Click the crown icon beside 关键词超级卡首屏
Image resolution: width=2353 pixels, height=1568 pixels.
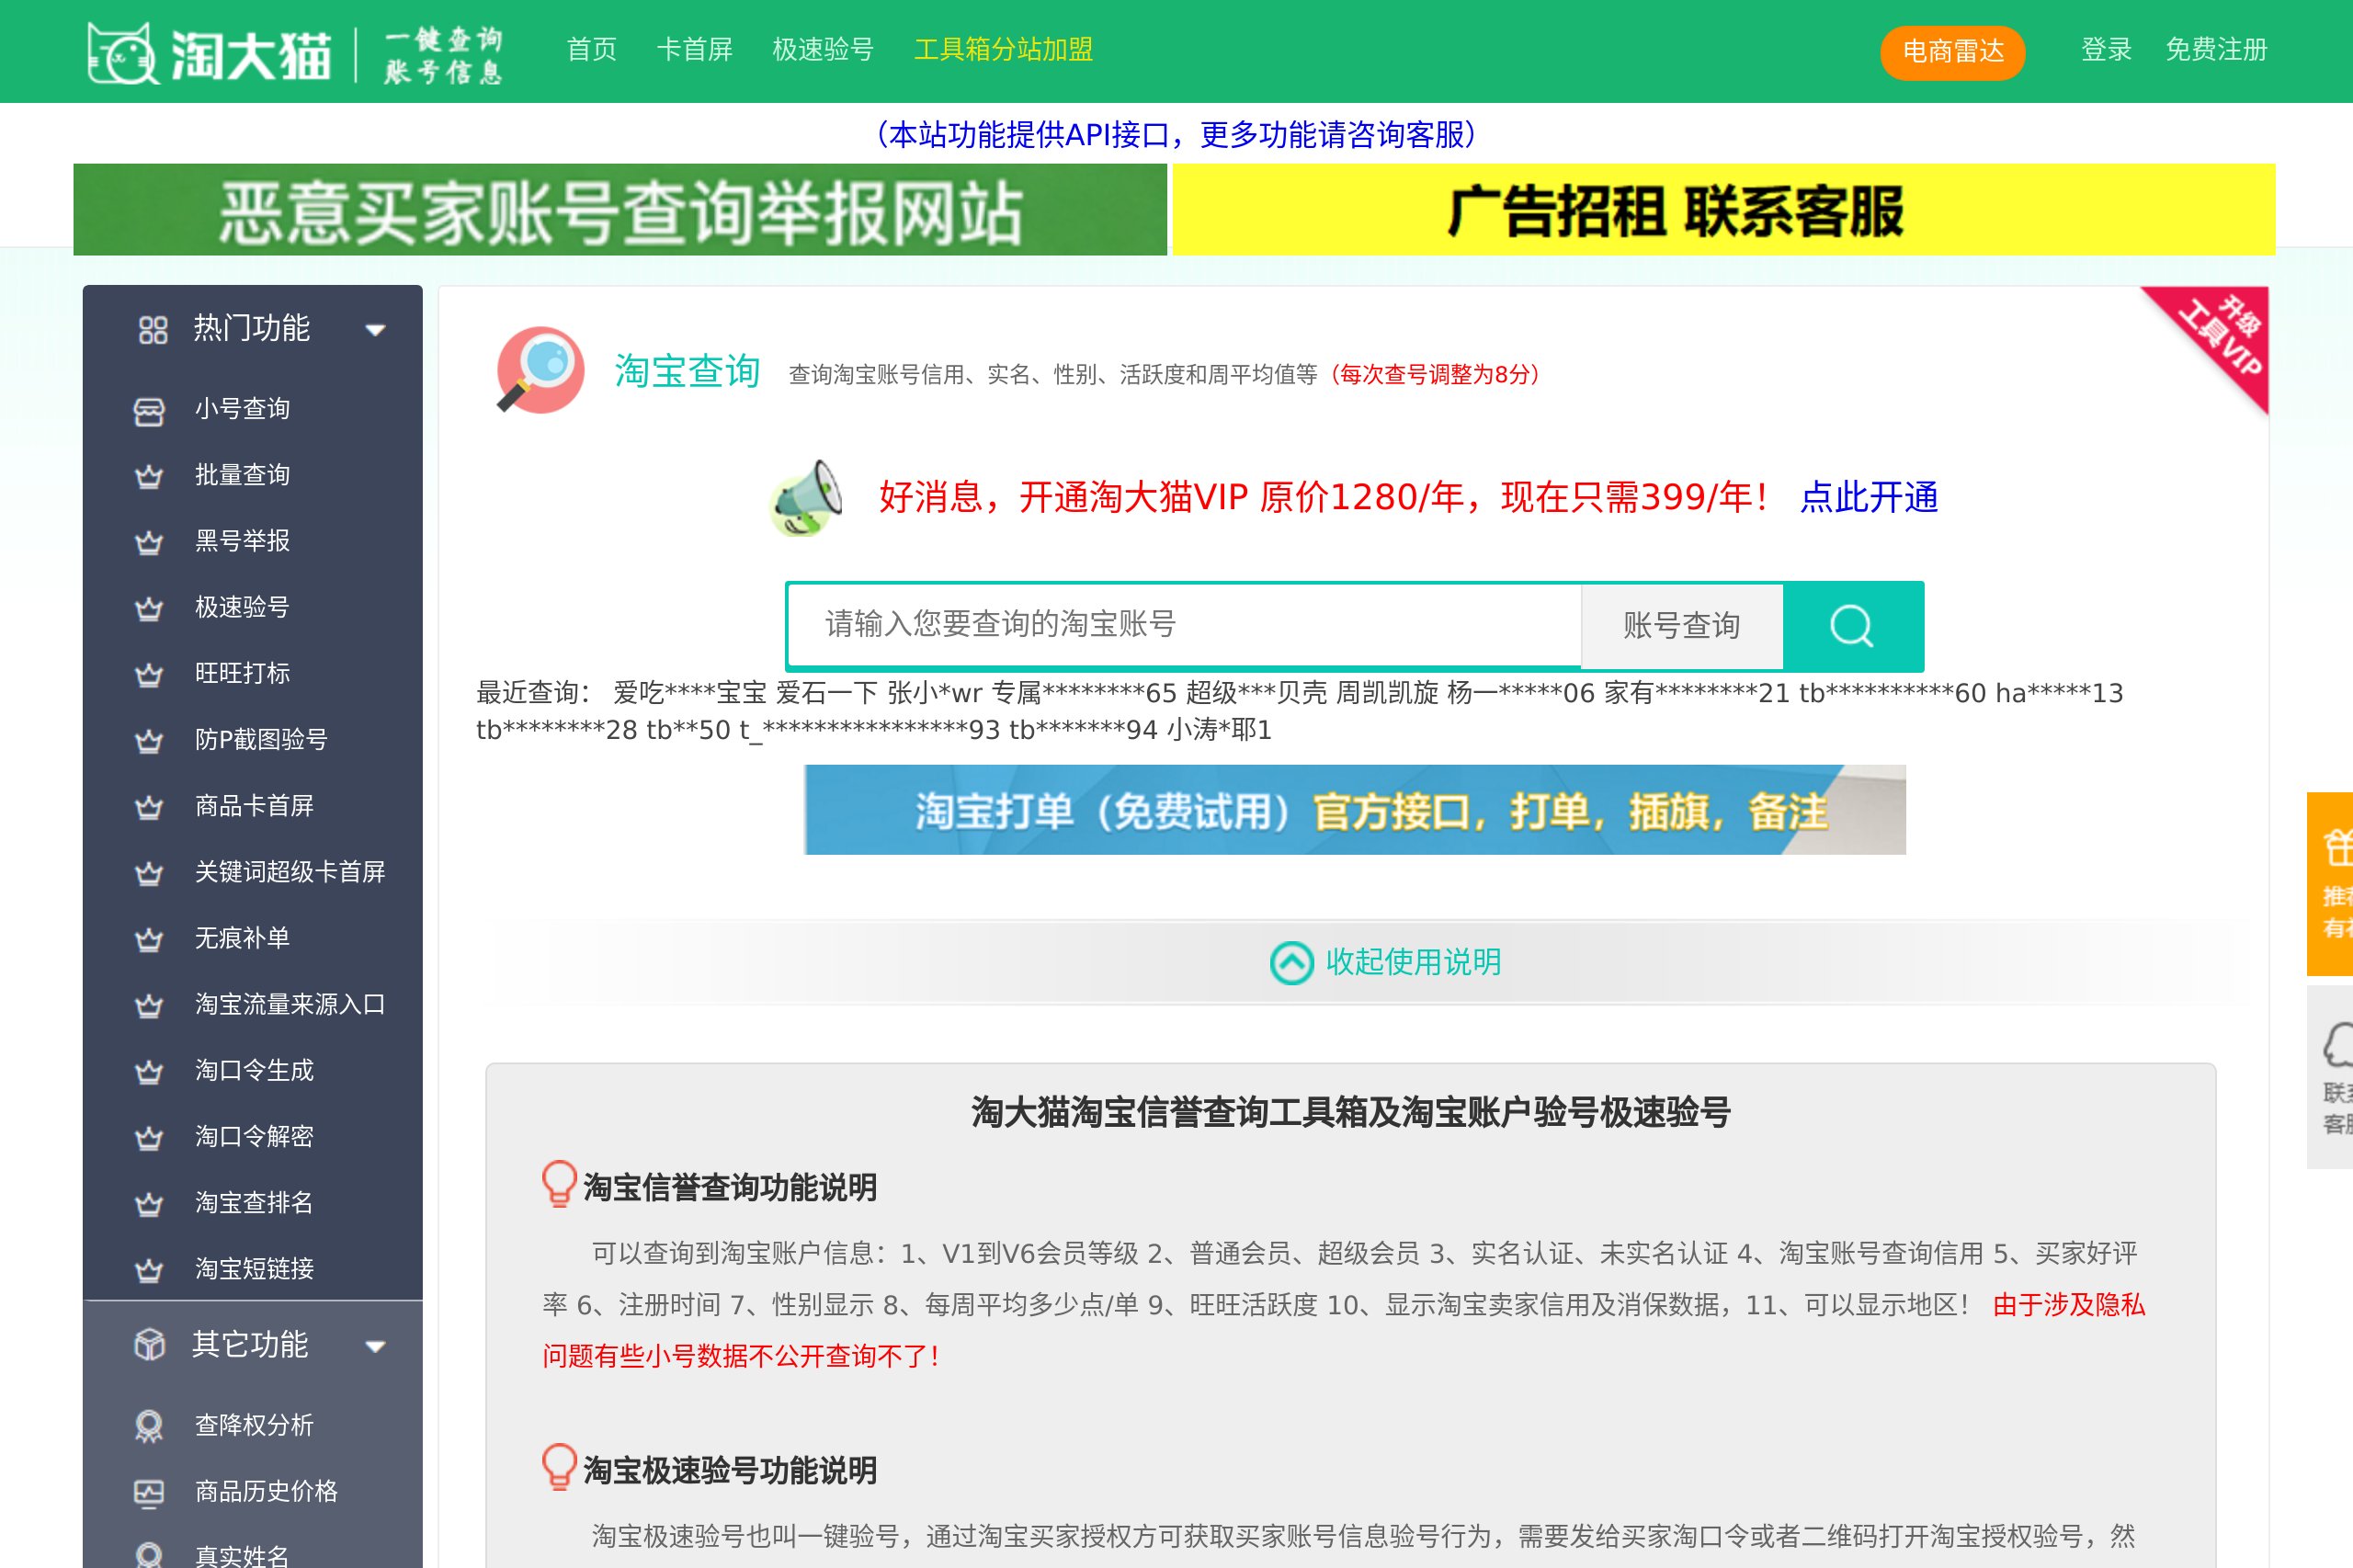click(149, 873)
